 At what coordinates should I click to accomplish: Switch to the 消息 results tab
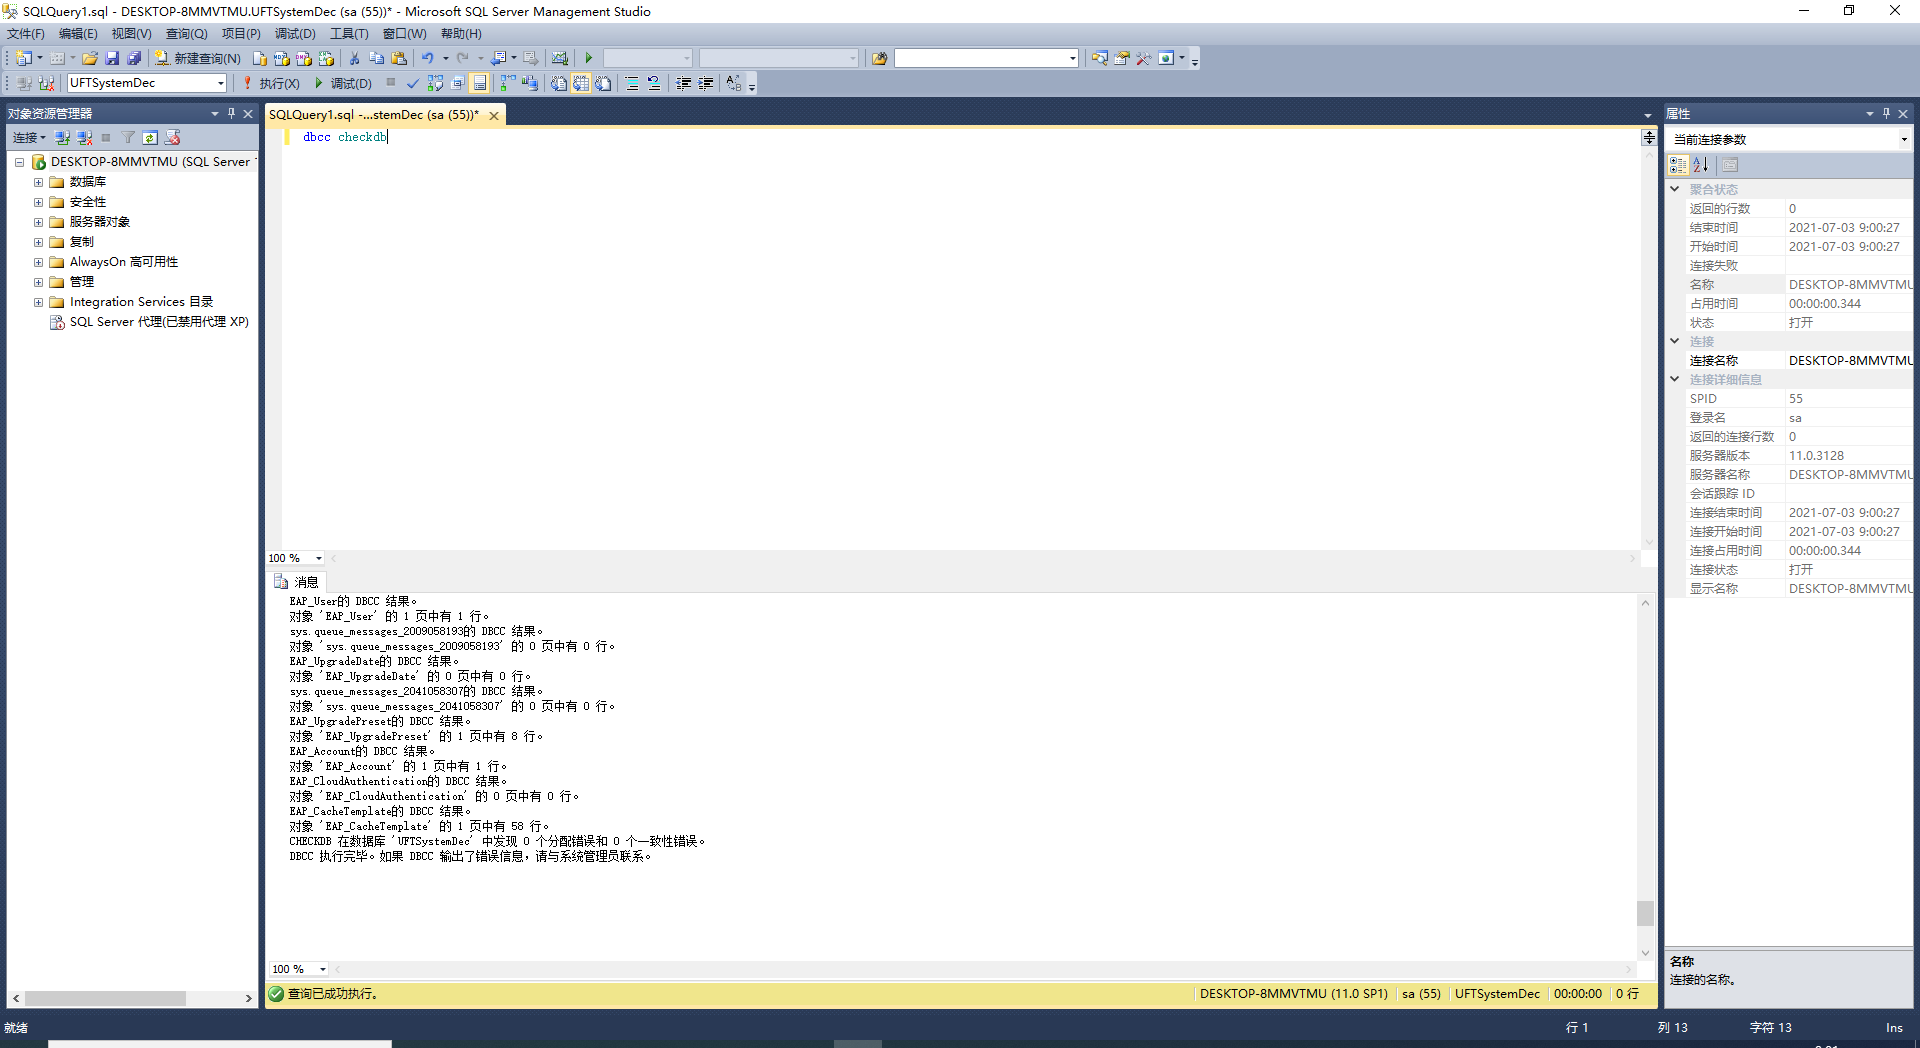point(297,582)
